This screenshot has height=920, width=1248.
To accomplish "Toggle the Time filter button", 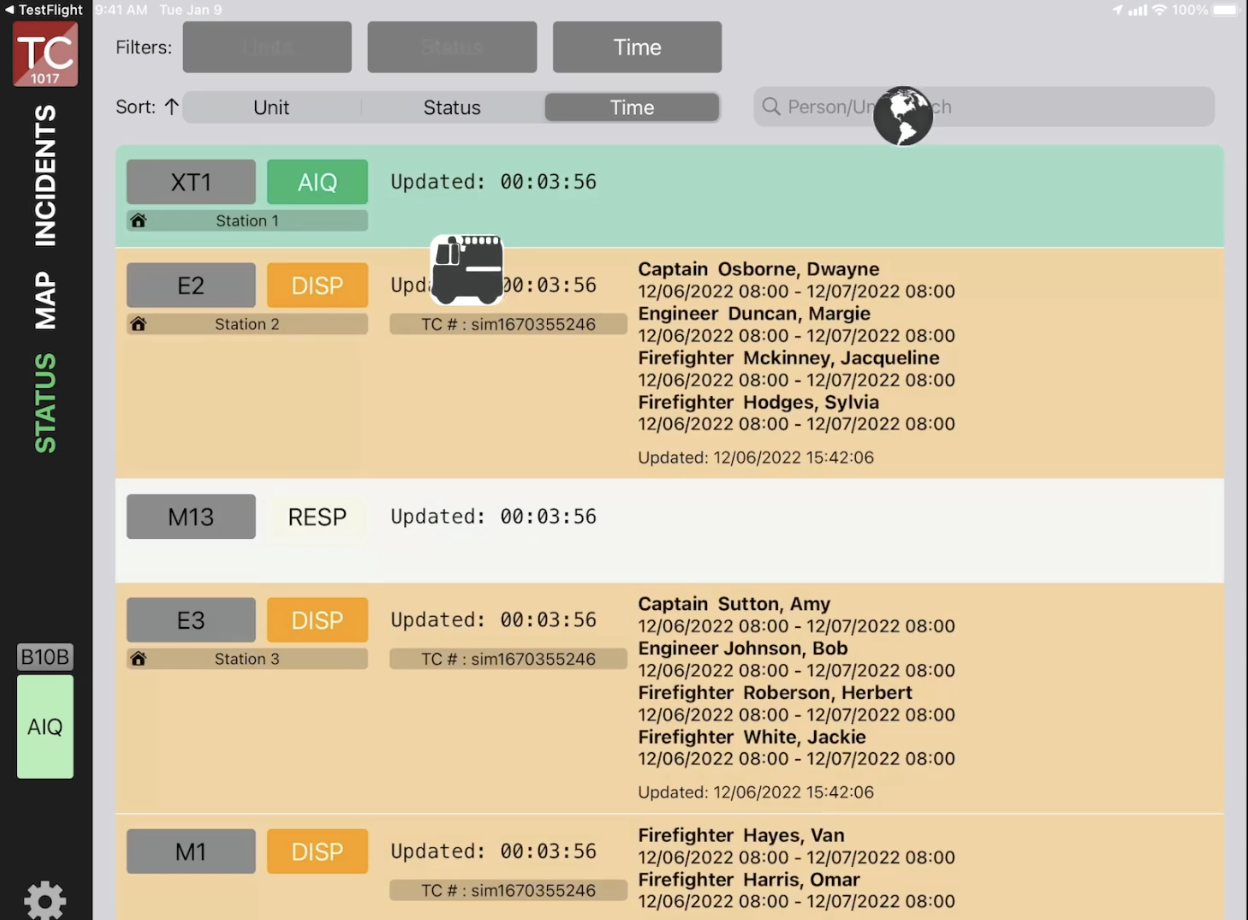I will [637, 48].
